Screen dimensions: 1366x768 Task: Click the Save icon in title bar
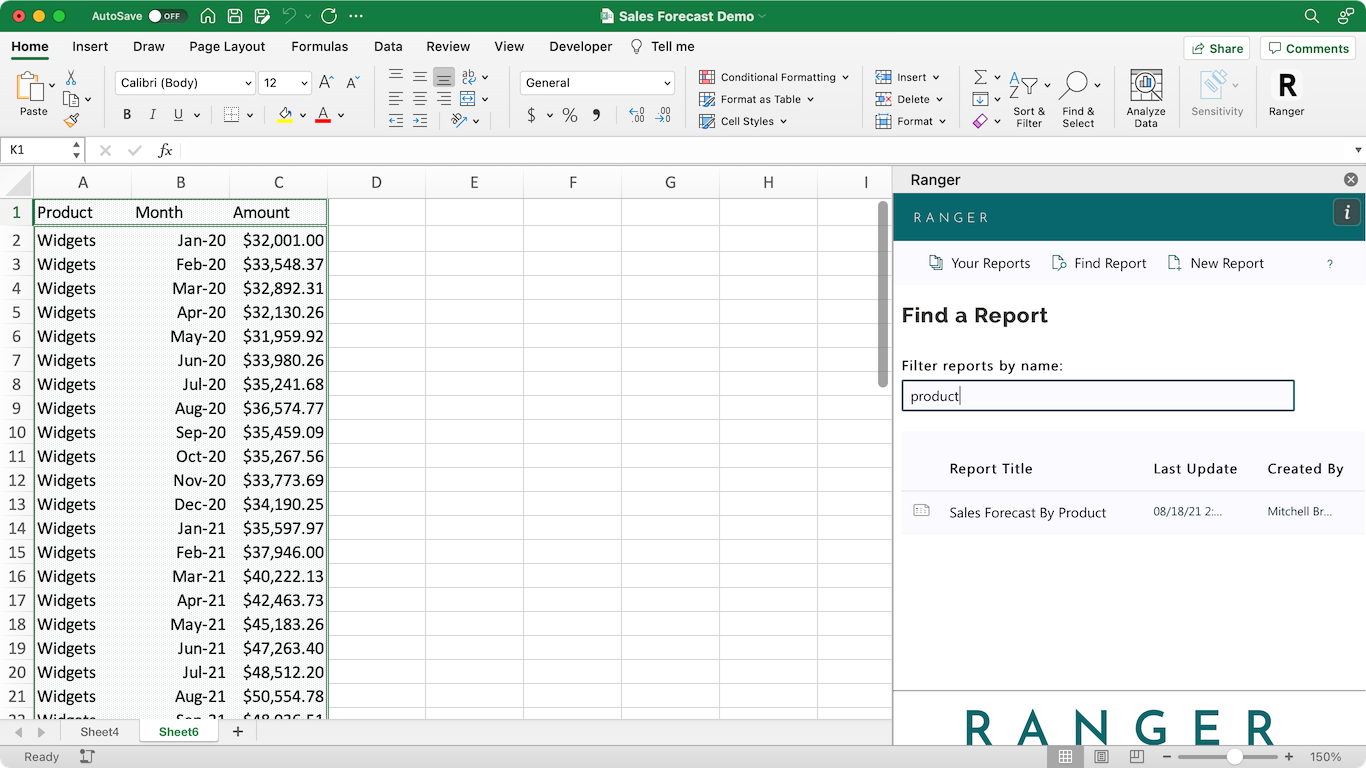[235, 16]
